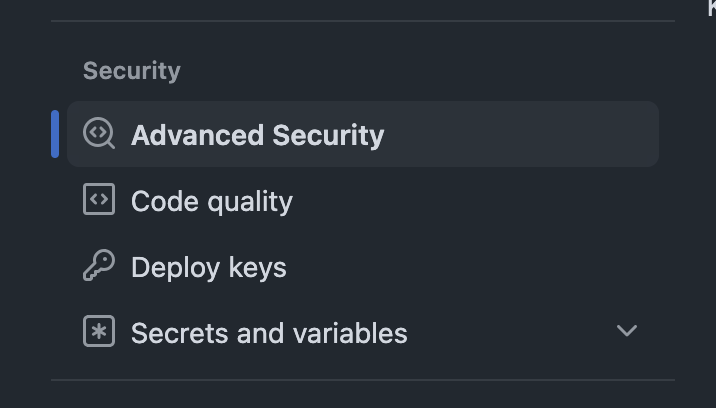Click the Advanced Security code-scan magnifier icon
The width and height of the screenshot is (716, 408).
click(99, 134)
